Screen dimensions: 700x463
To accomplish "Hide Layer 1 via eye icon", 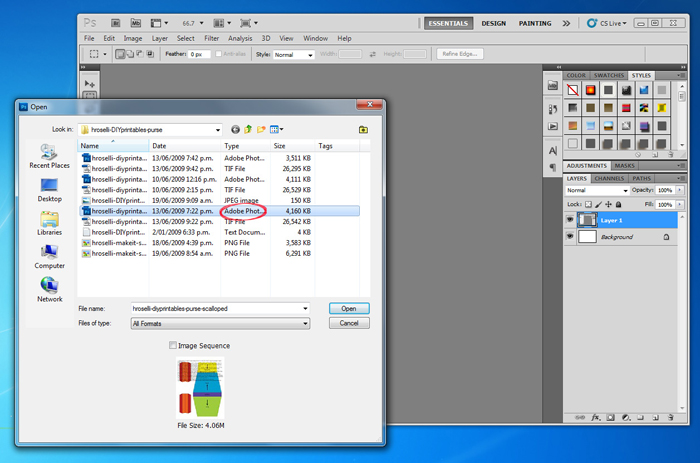I will click(x=570, y=220).
